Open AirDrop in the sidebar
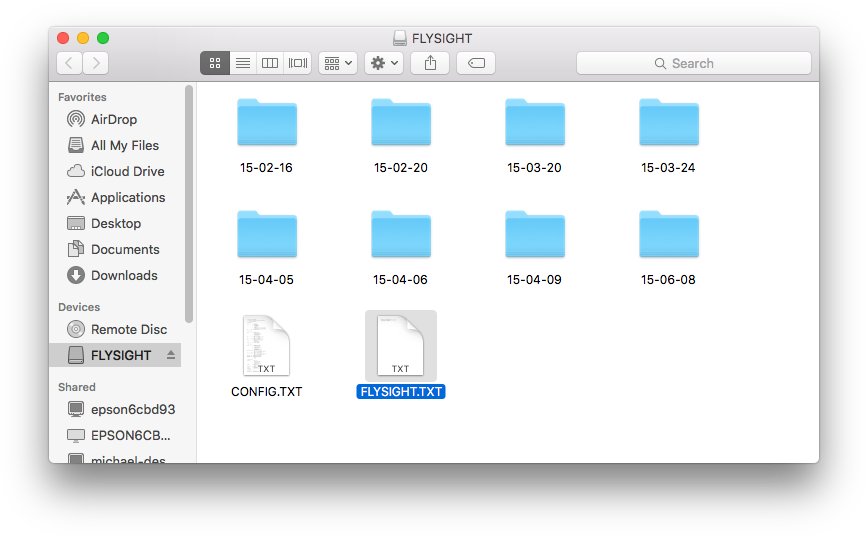This screenshot has width=867, height=537. coord(113,119)
